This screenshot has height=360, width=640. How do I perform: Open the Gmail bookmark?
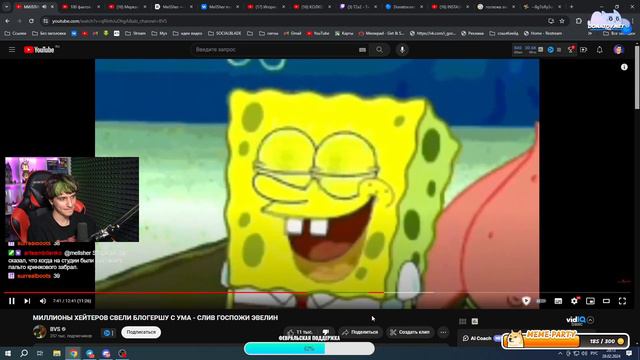point(292,33)
